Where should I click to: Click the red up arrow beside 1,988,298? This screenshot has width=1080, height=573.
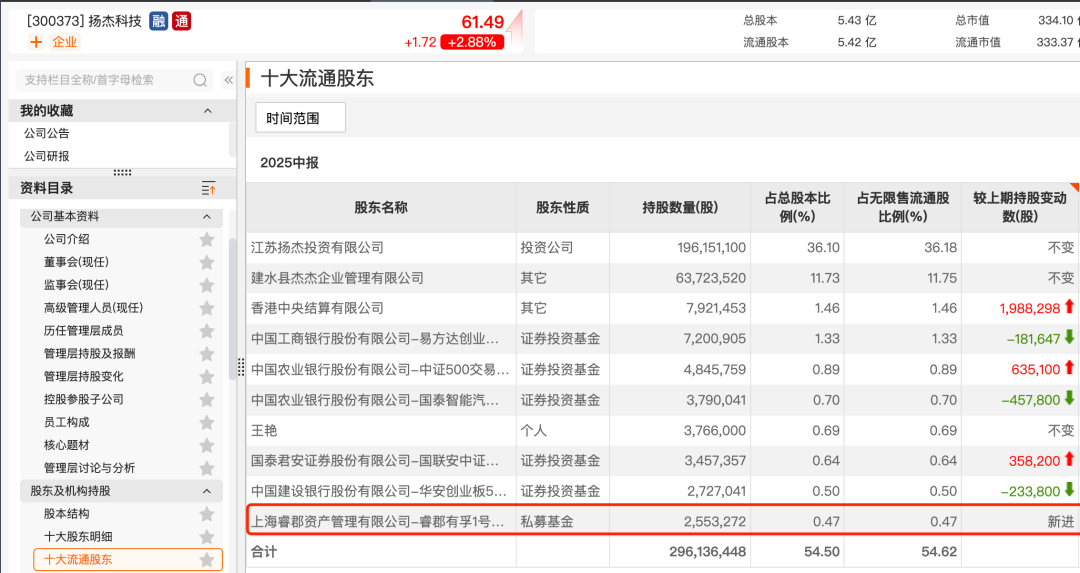coord(1069,307)
